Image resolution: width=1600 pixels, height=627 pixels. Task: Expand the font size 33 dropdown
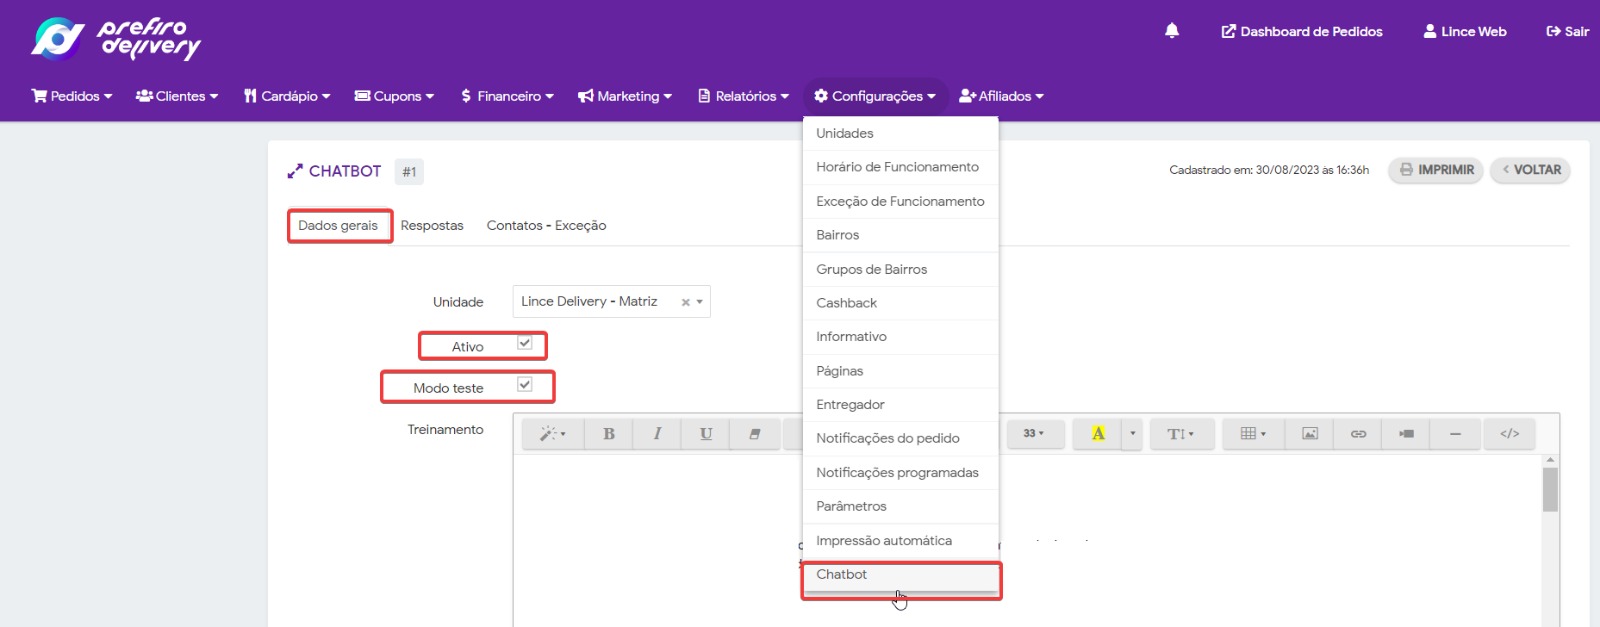[1033, 434]
